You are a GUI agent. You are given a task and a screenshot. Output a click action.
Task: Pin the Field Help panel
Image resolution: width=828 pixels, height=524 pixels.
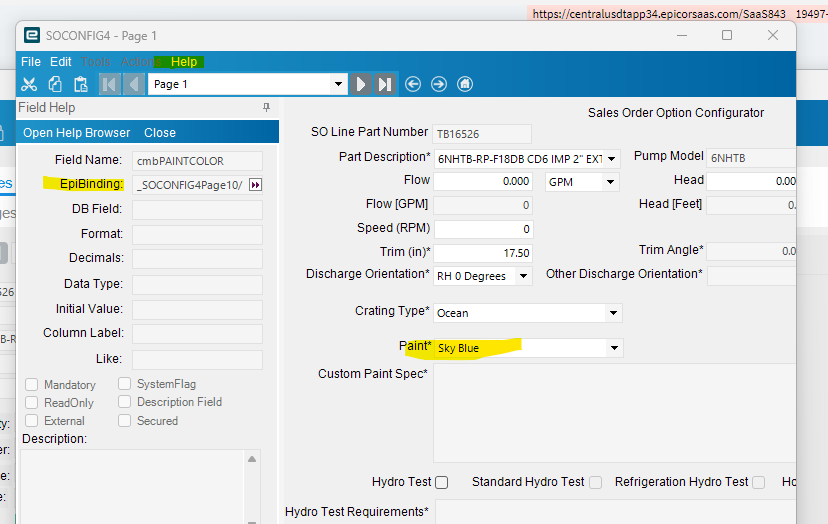(266, 108)
